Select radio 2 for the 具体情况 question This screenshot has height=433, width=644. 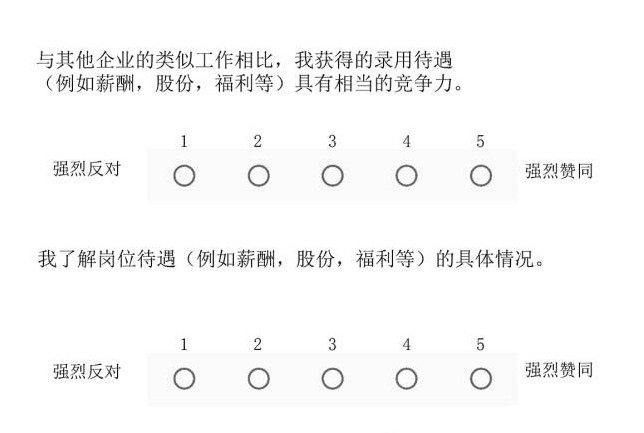pyautogui.click(x=258, y=379)
